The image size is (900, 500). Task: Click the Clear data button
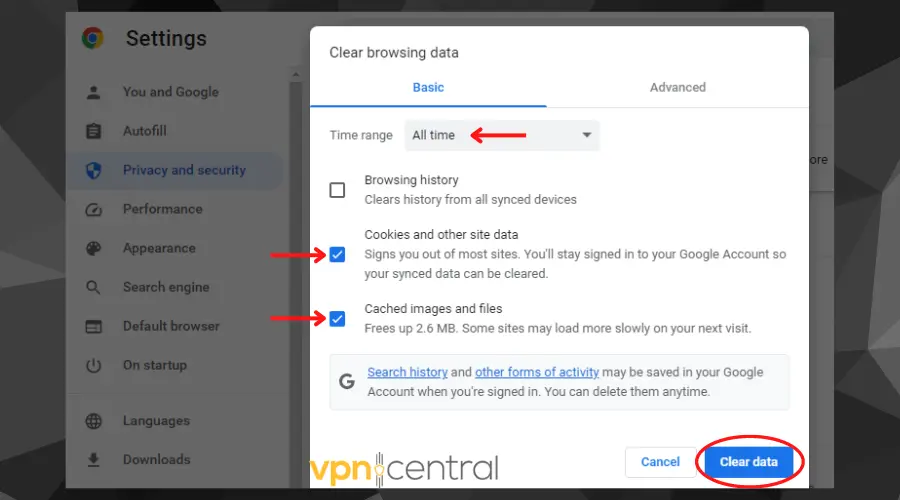[748, 462]
